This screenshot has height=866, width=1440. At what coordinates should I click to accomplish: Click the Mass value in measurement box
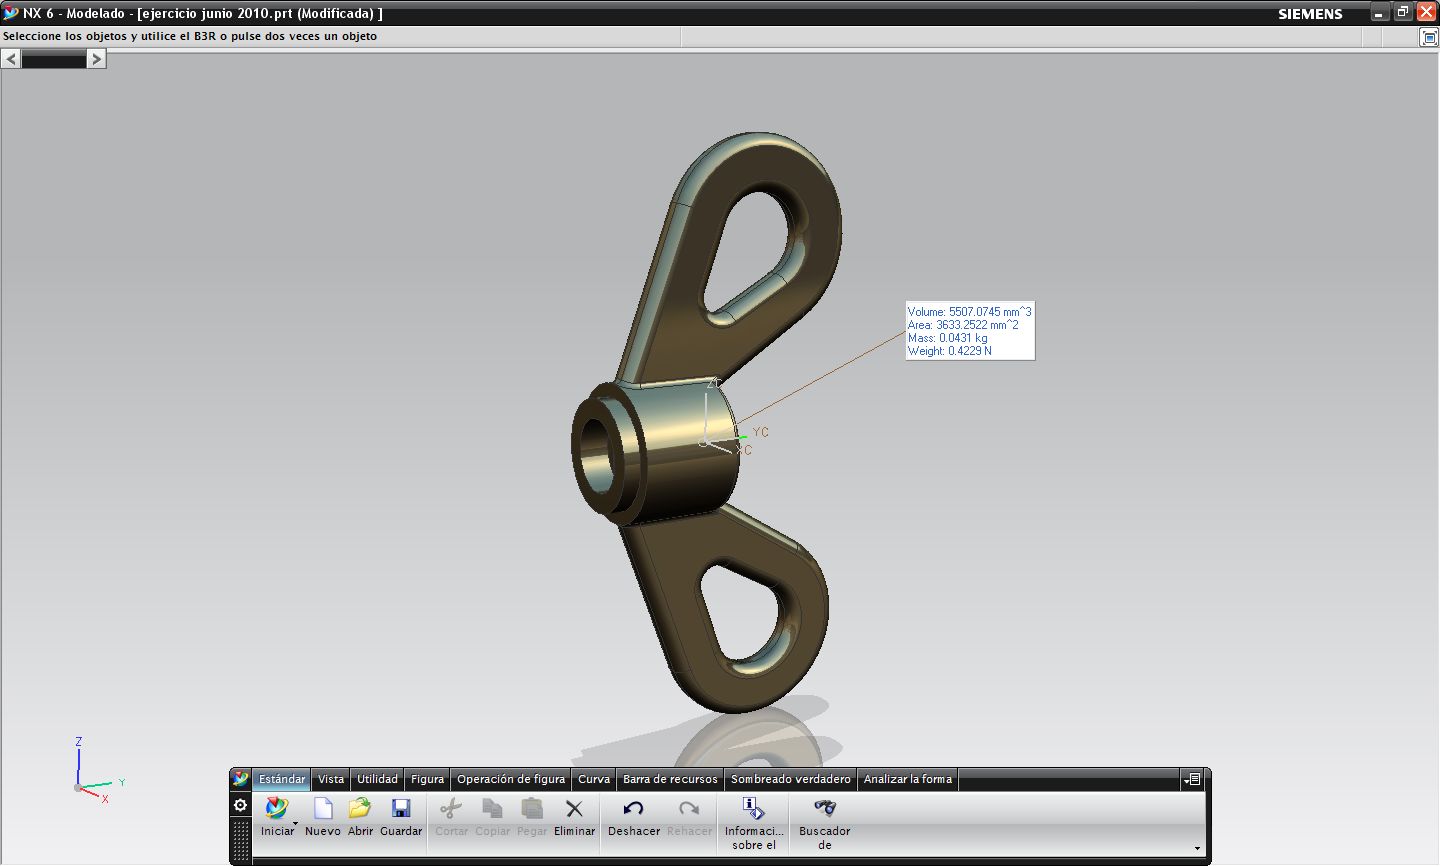[963, 338]
